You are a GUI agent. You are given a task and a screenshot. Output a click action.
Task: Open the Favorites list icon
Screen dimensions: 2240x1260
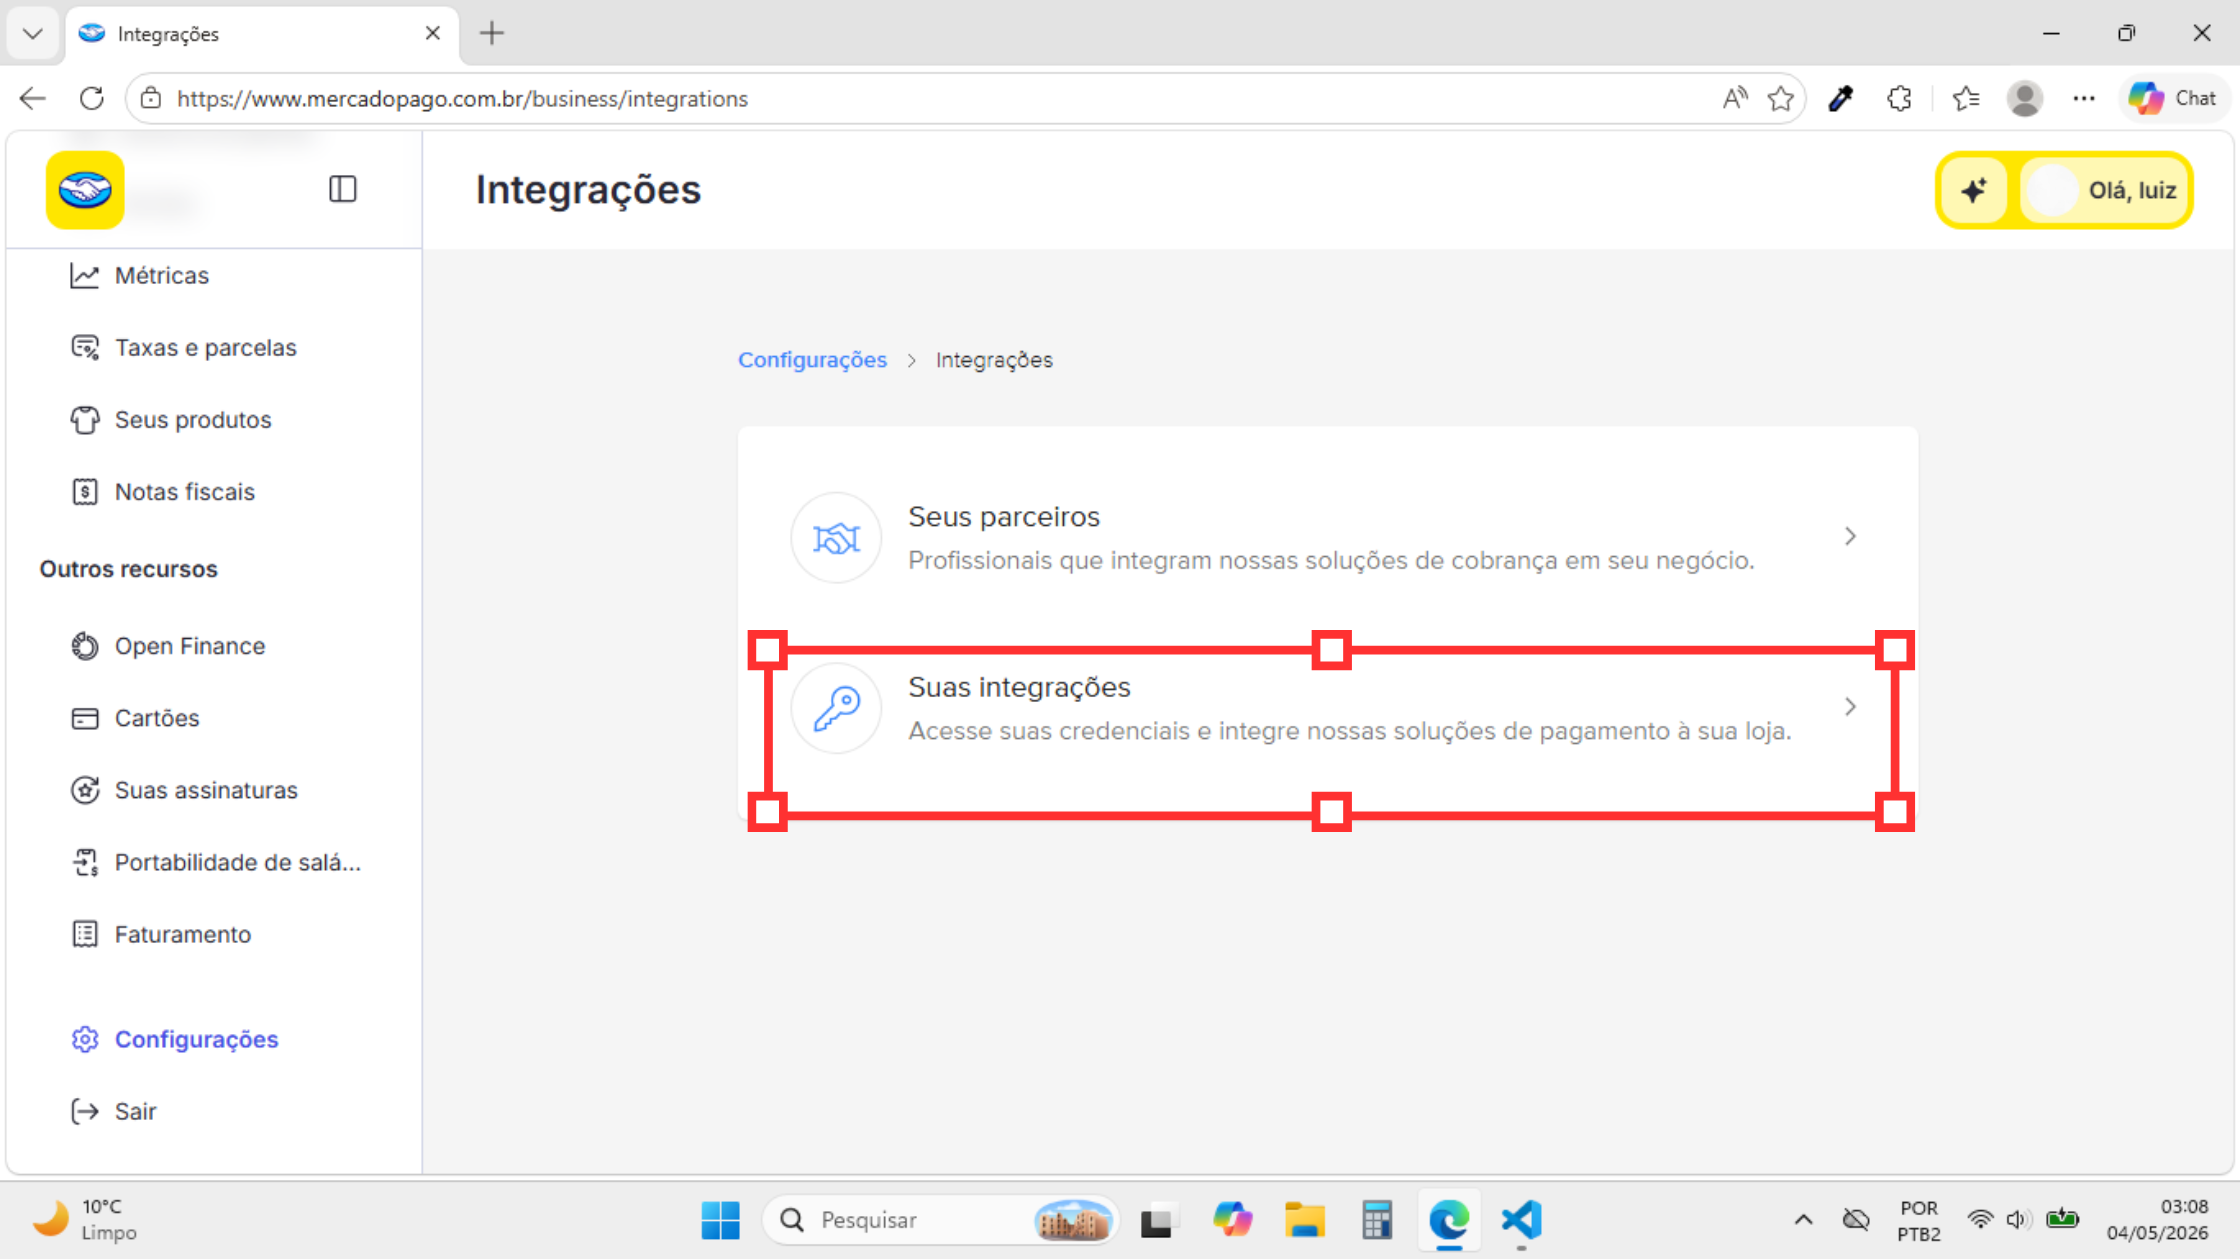1965,98
